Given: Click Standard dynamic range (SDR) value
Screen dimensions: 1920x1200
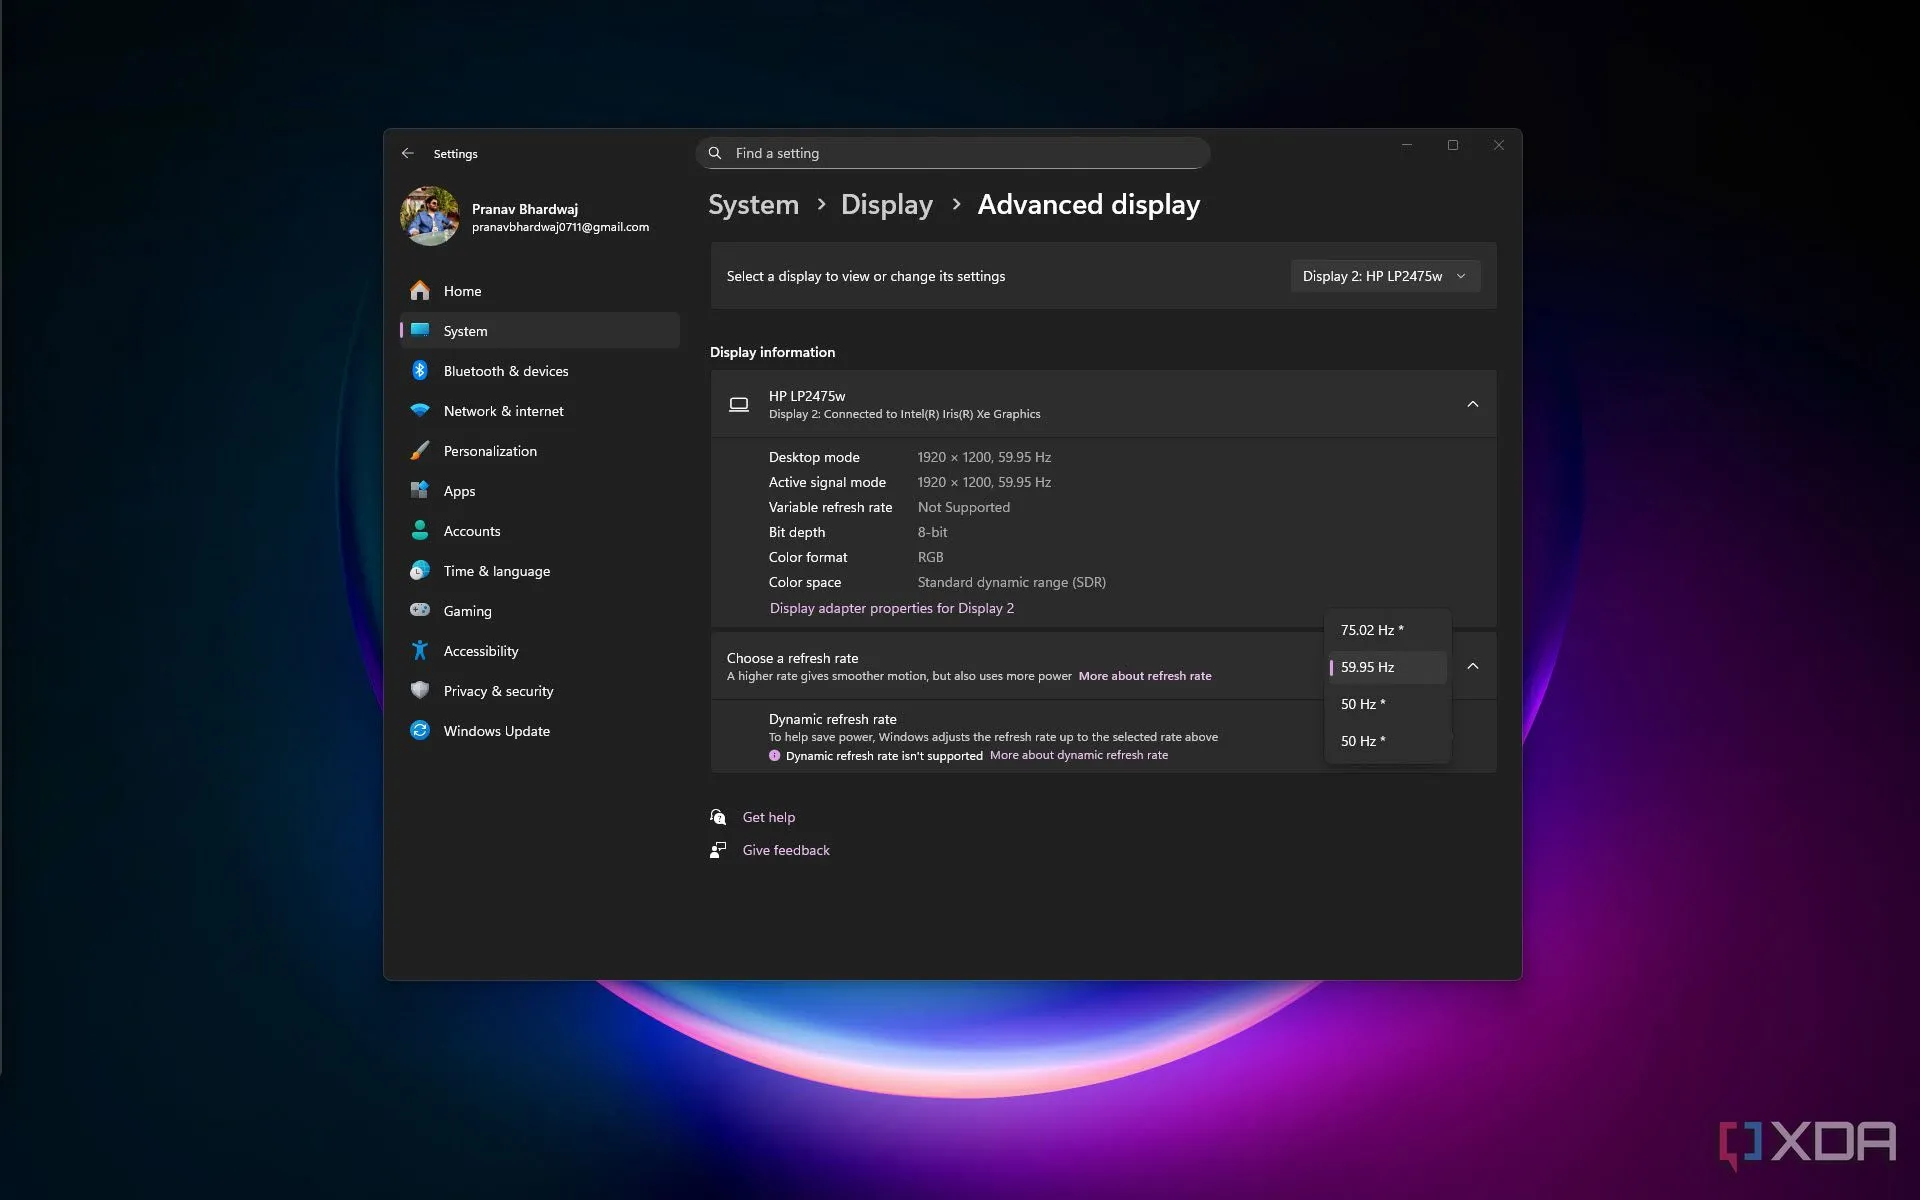Looking at the screenshot, I should coord(1012,582).
